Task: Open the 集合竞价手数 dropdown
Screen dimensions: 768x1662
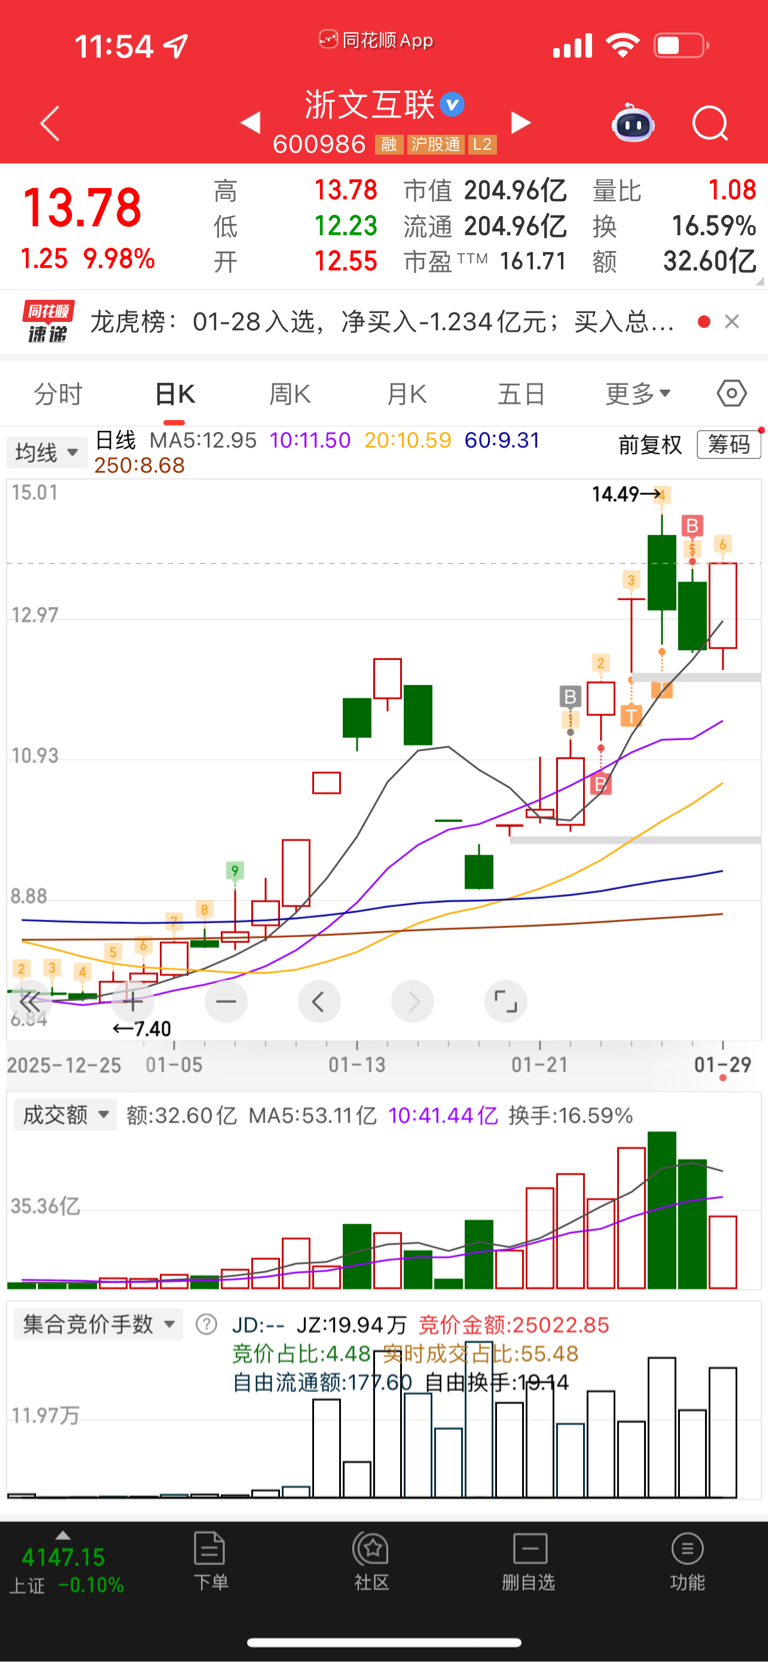Action: (x=98, y=1325)
